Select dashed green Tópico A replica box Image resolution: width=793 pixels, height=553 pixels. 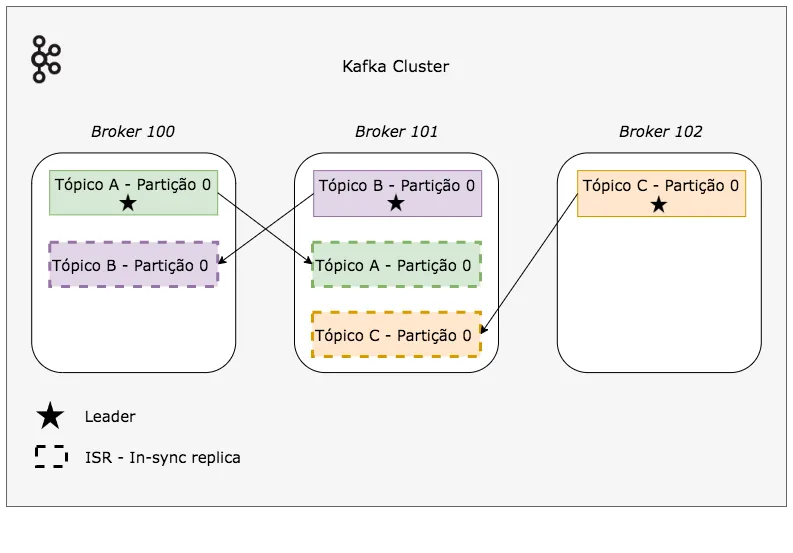coord(396,265)
